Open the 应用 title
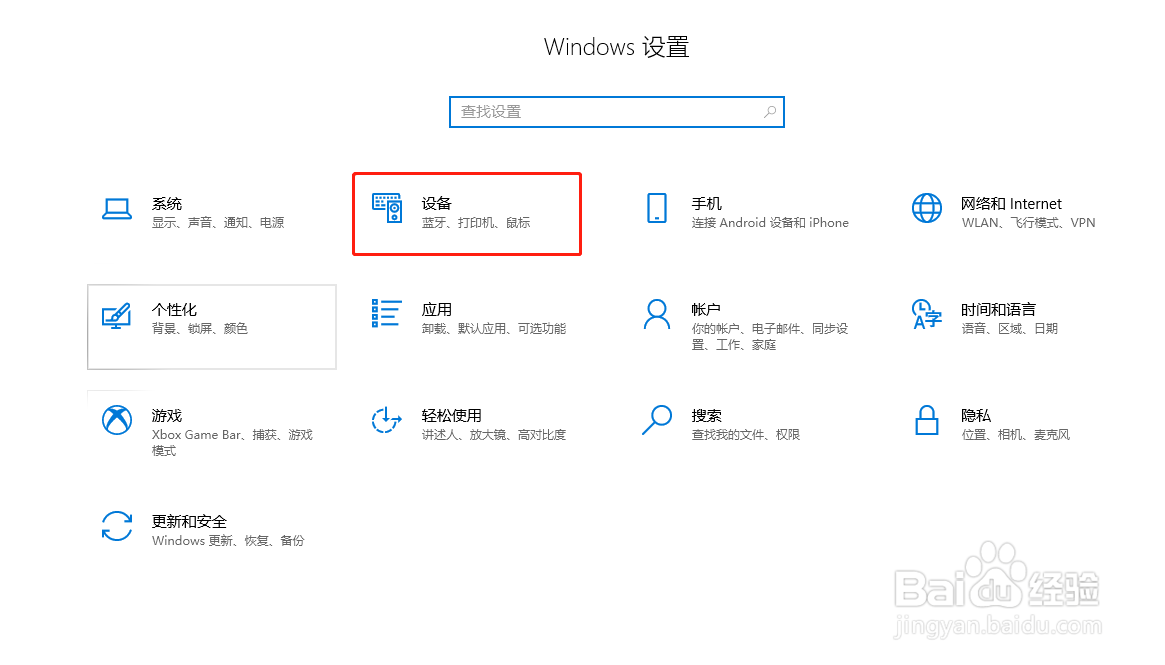 [x=436, y=310]
